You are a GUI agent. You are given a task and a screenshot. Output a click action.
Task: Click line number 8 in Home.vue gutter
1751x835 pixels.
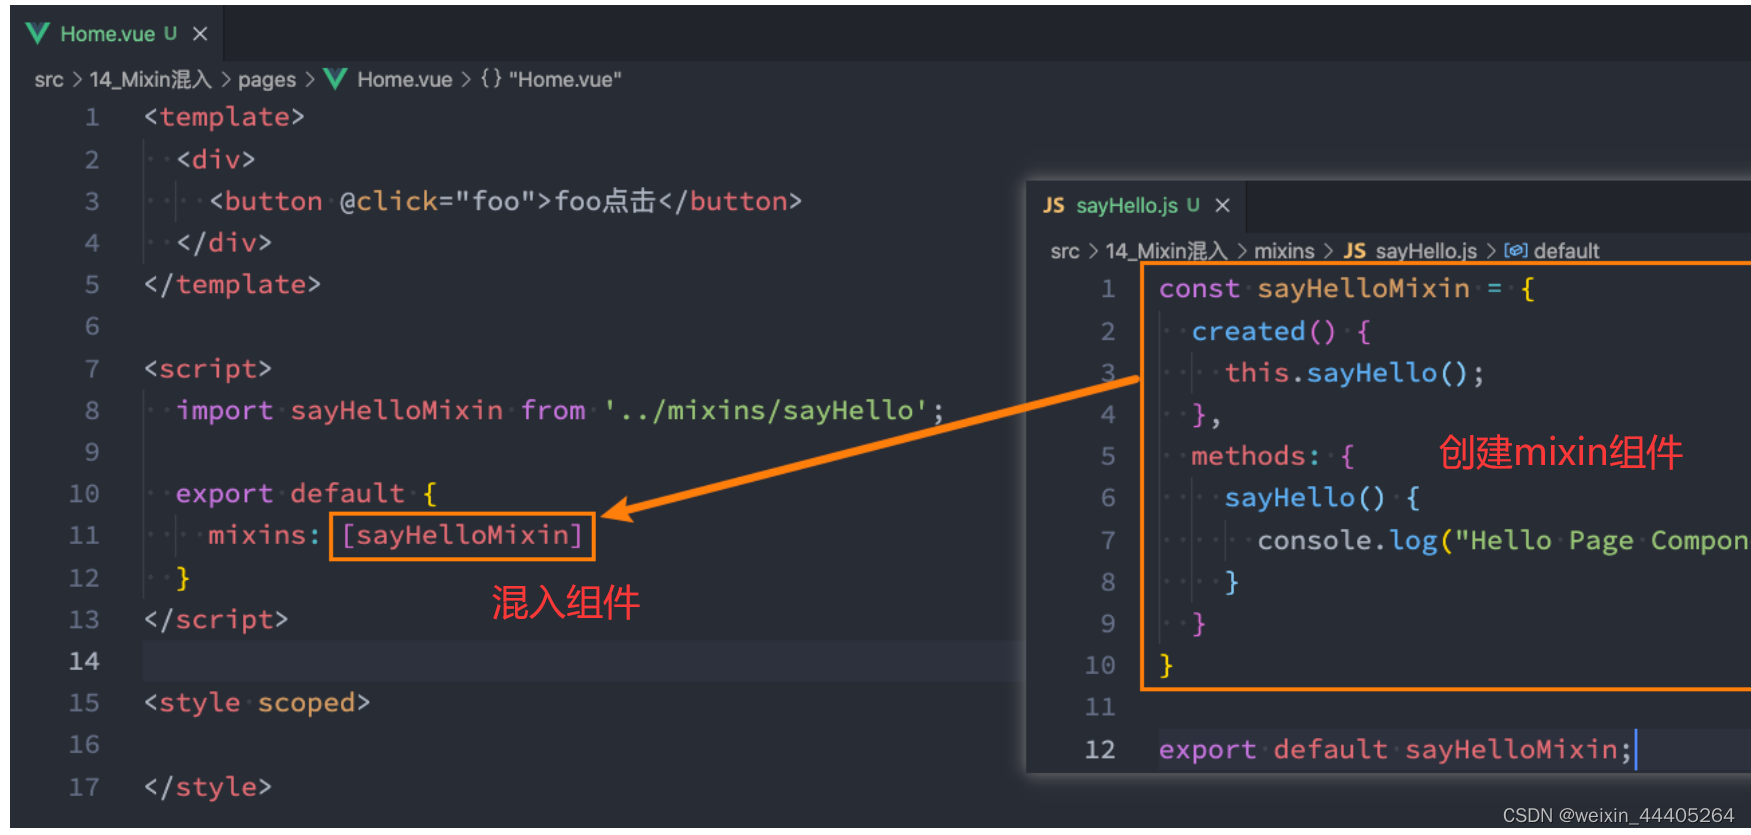pyautogui.click(x=92, y=411)
